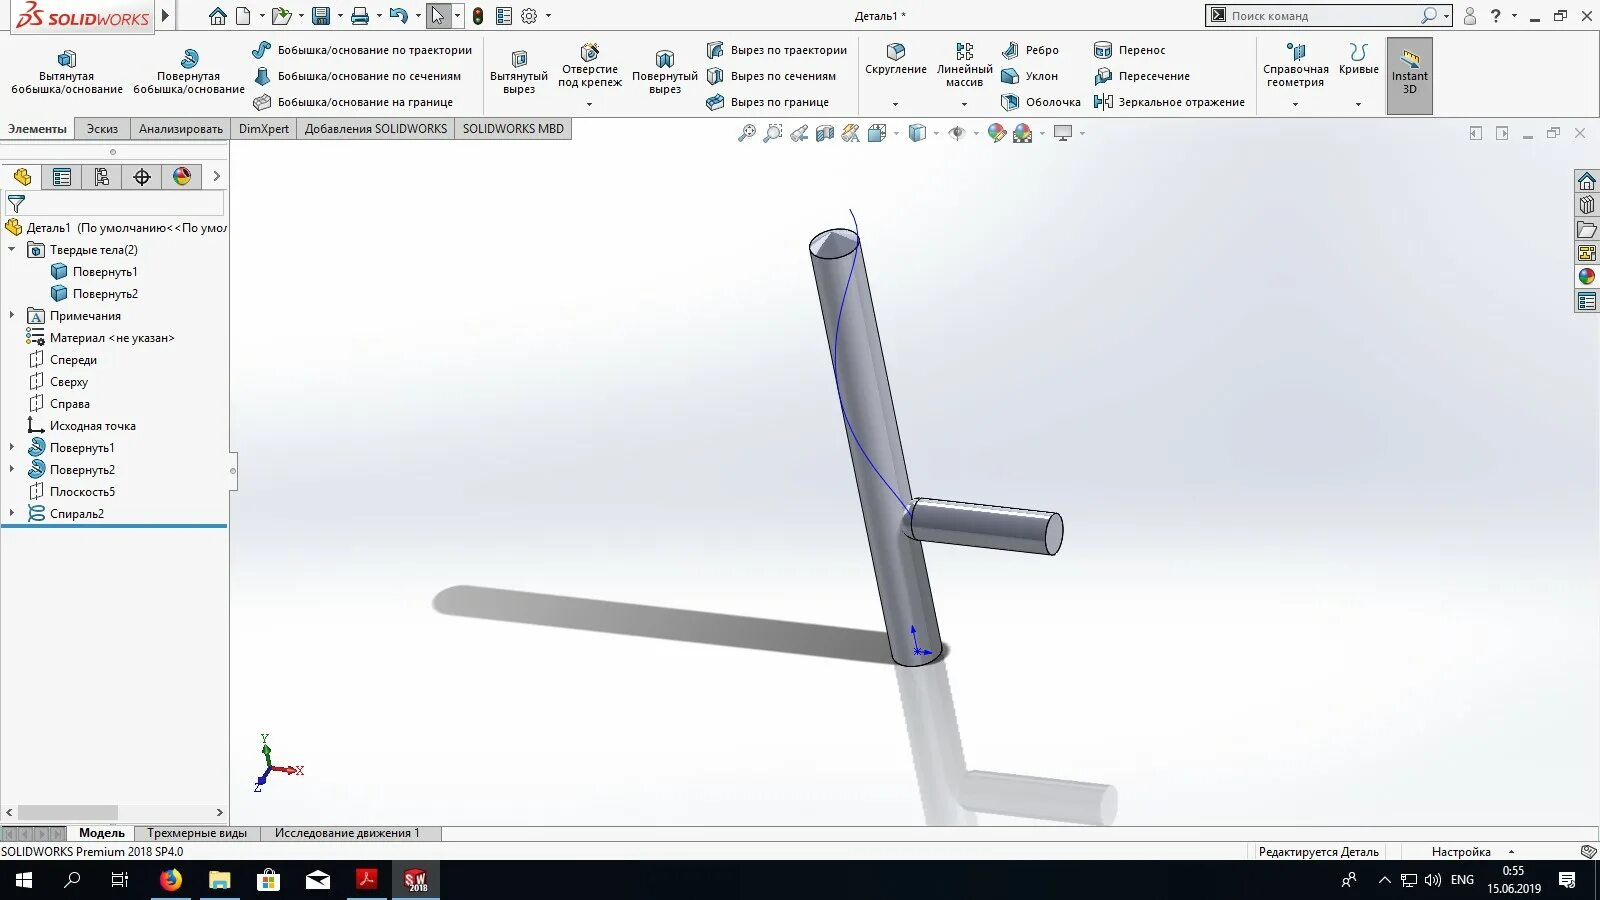This screenshot has width=1600, height=900.
Task: Open the Edit Appearance sphere icon
Action: point(996,133)
